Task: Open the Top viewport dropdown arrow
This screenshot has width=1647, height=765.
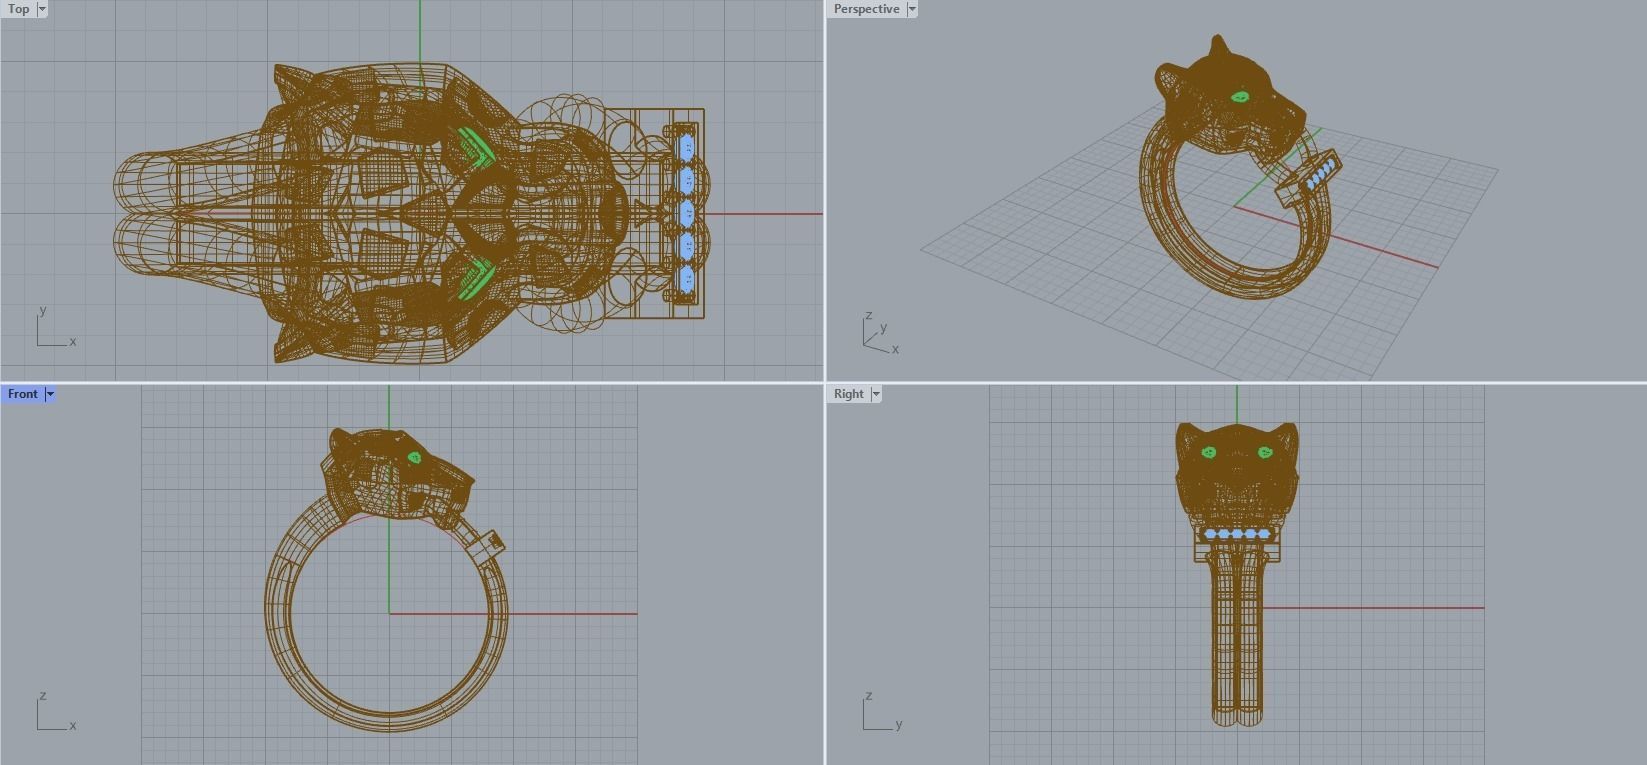Action: 42,9
